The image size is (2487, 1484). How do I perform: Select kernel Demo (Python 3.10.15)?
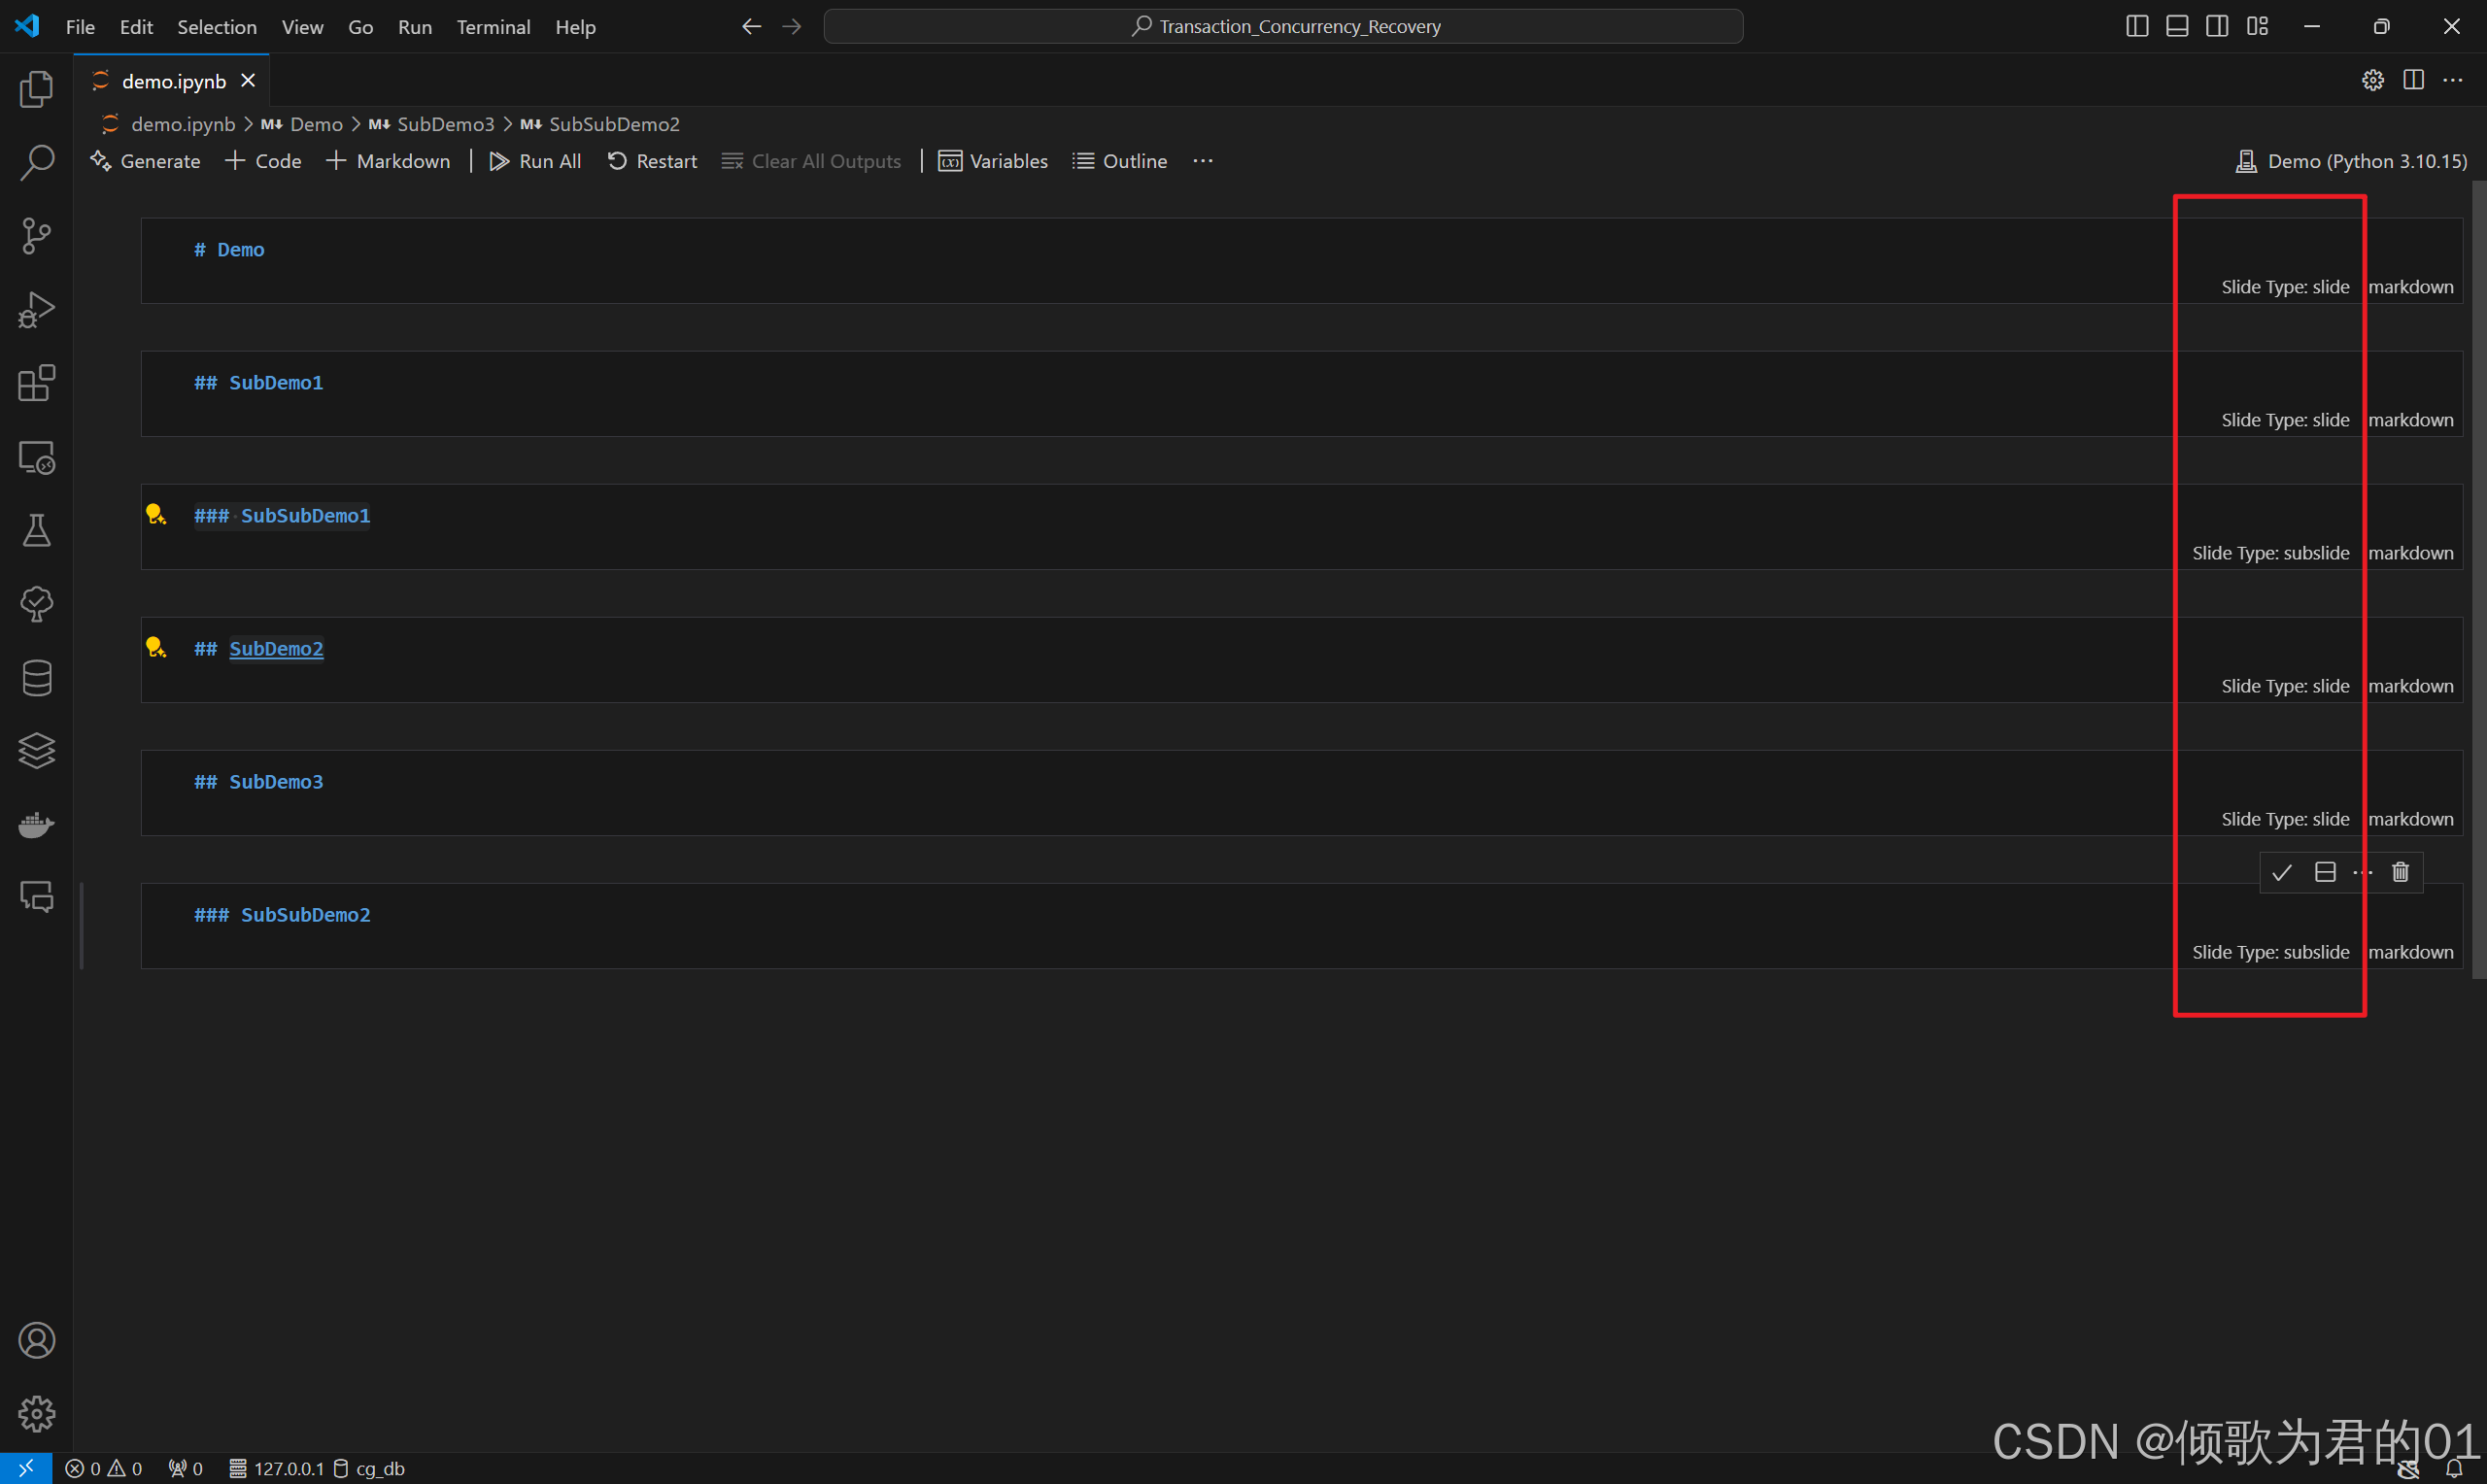(x=2351, y=161)
